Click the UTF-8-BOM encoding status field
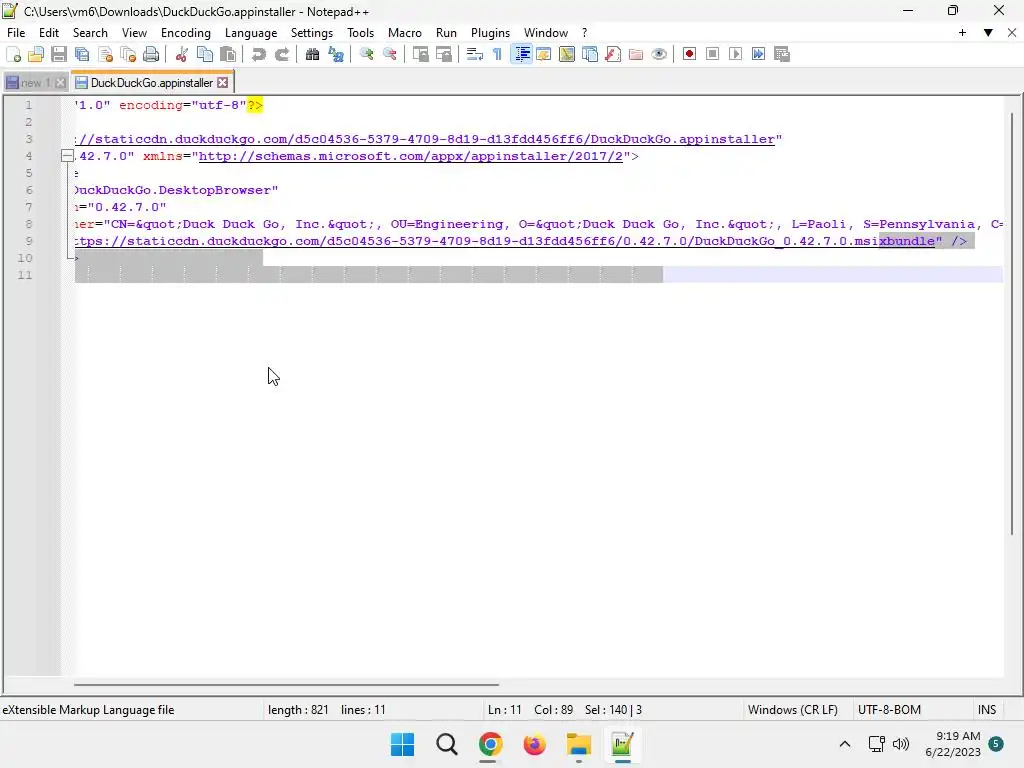This screenshot has width=1024, height=768. (x=889, y=710)
